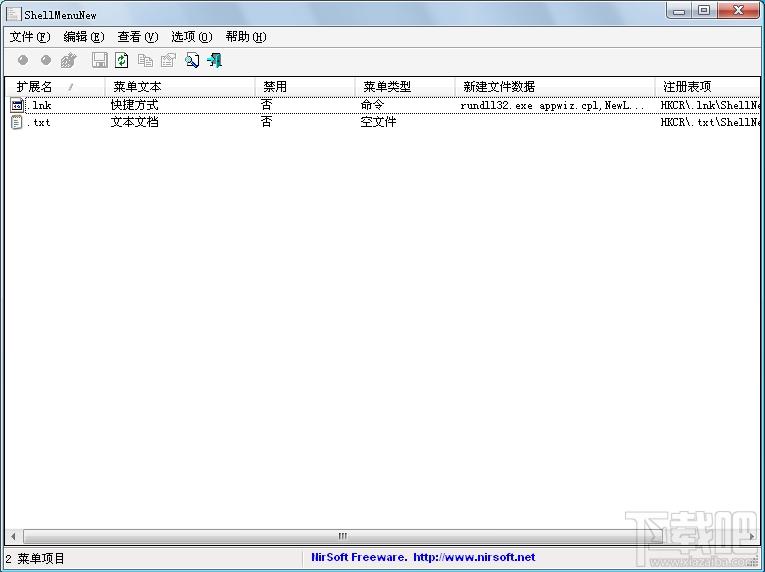Open the www.nirsoft.net status bar link
This screenshot has height=572, width=765.
tap(474, 557)
